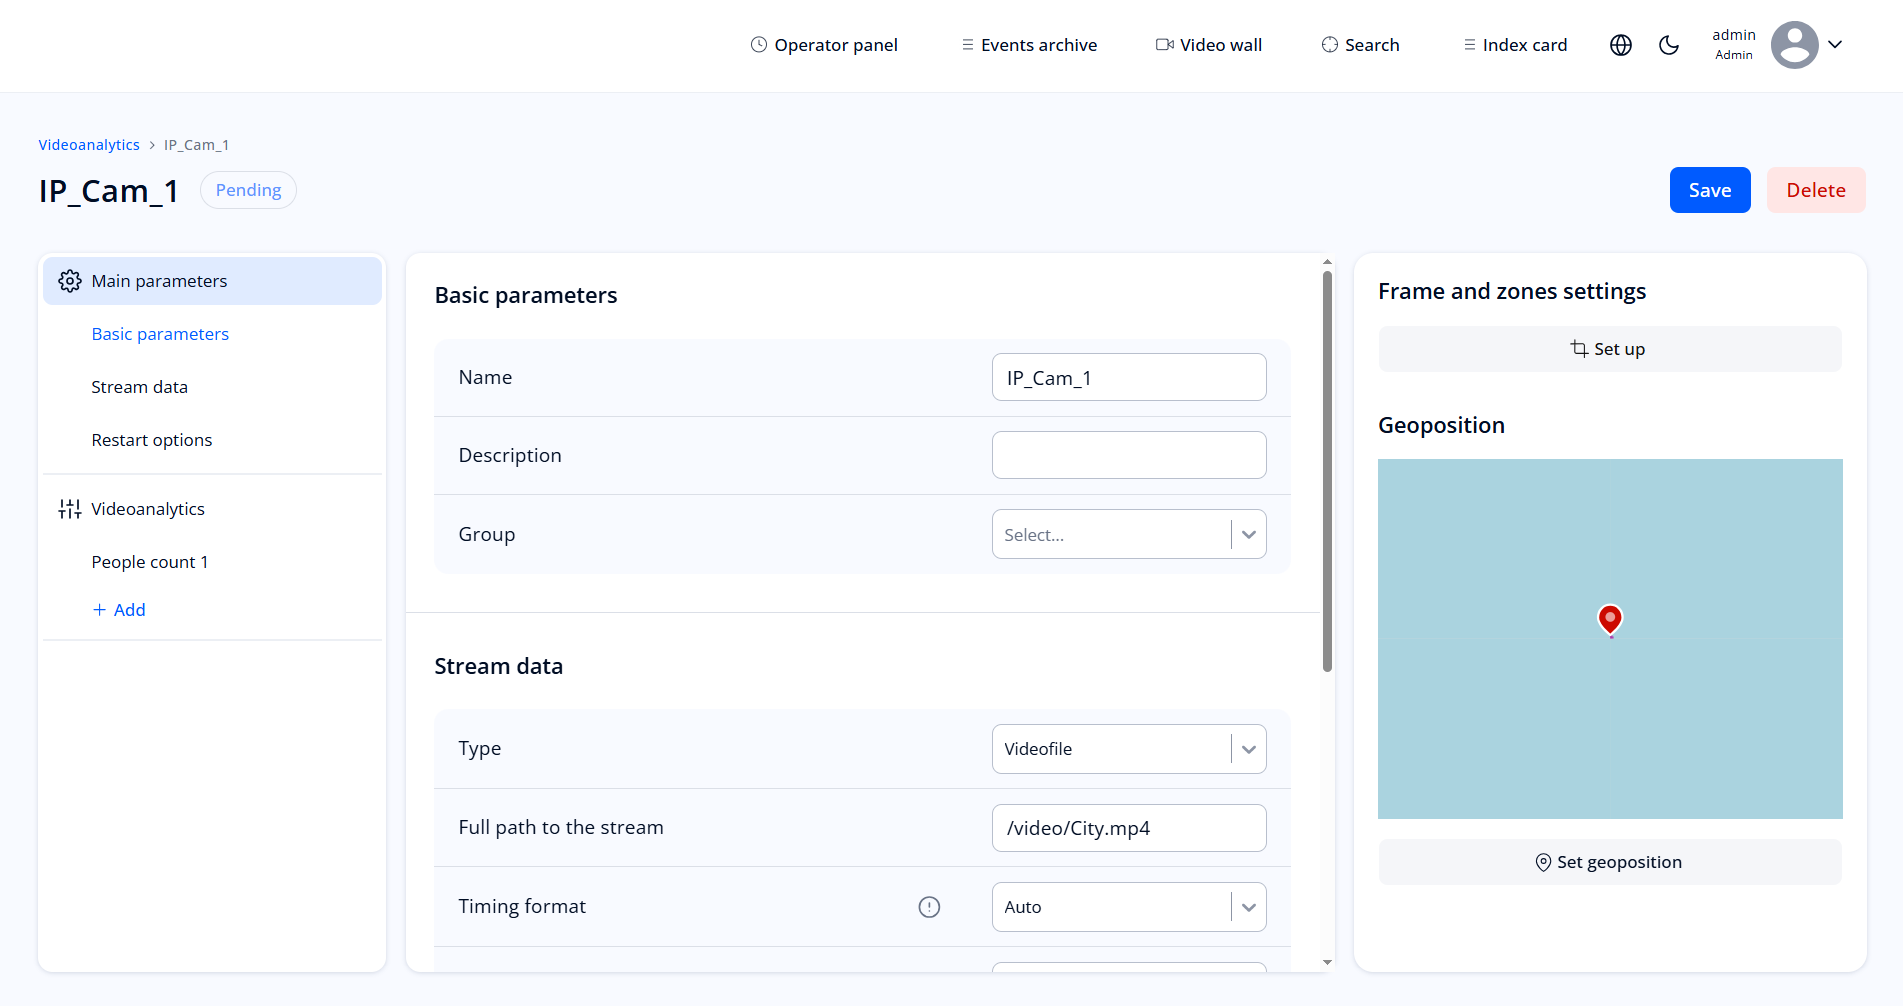Open the Videoanalytics breadcrumb link

click(x=88, y=144)
